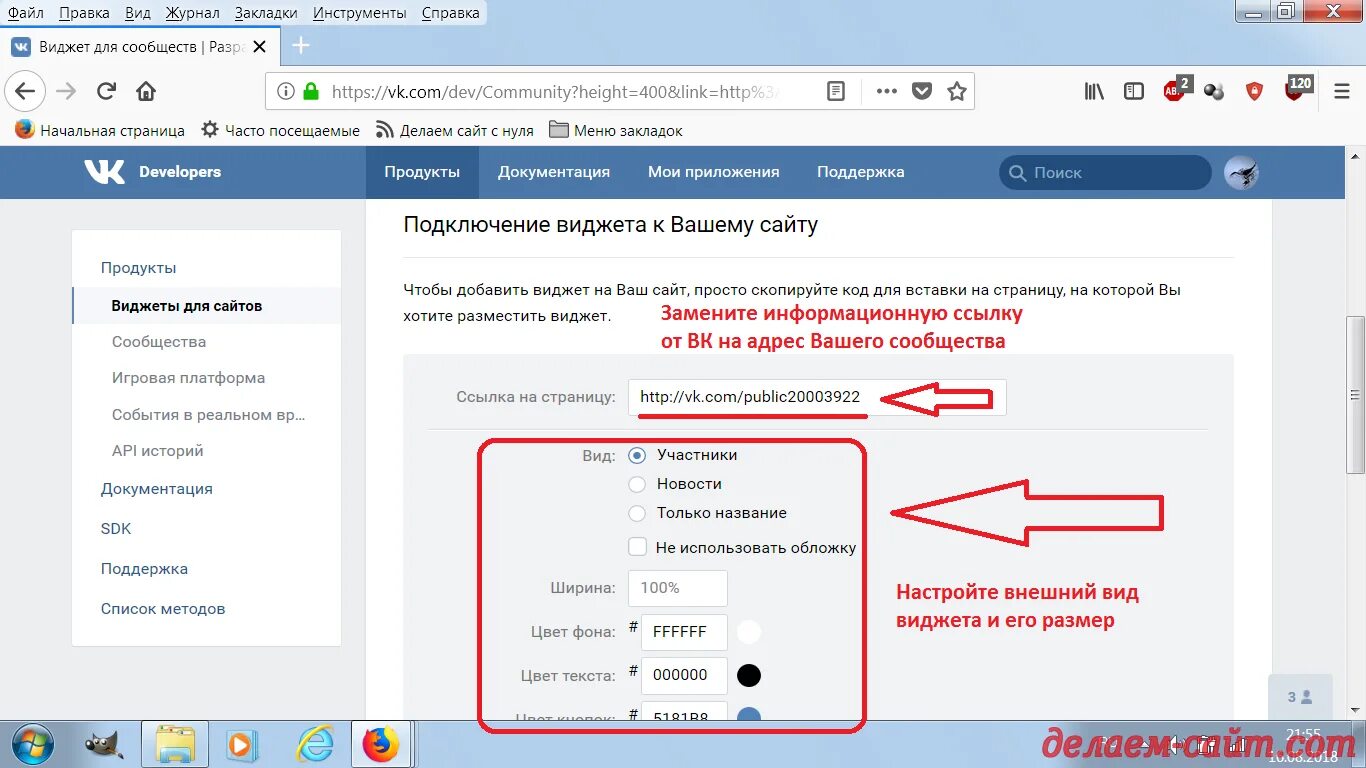The width and height of the screenshot is (1366, 768).
Task: Click the 'Ссылка на страницу' URL field
Action: [x=817, y=397]
